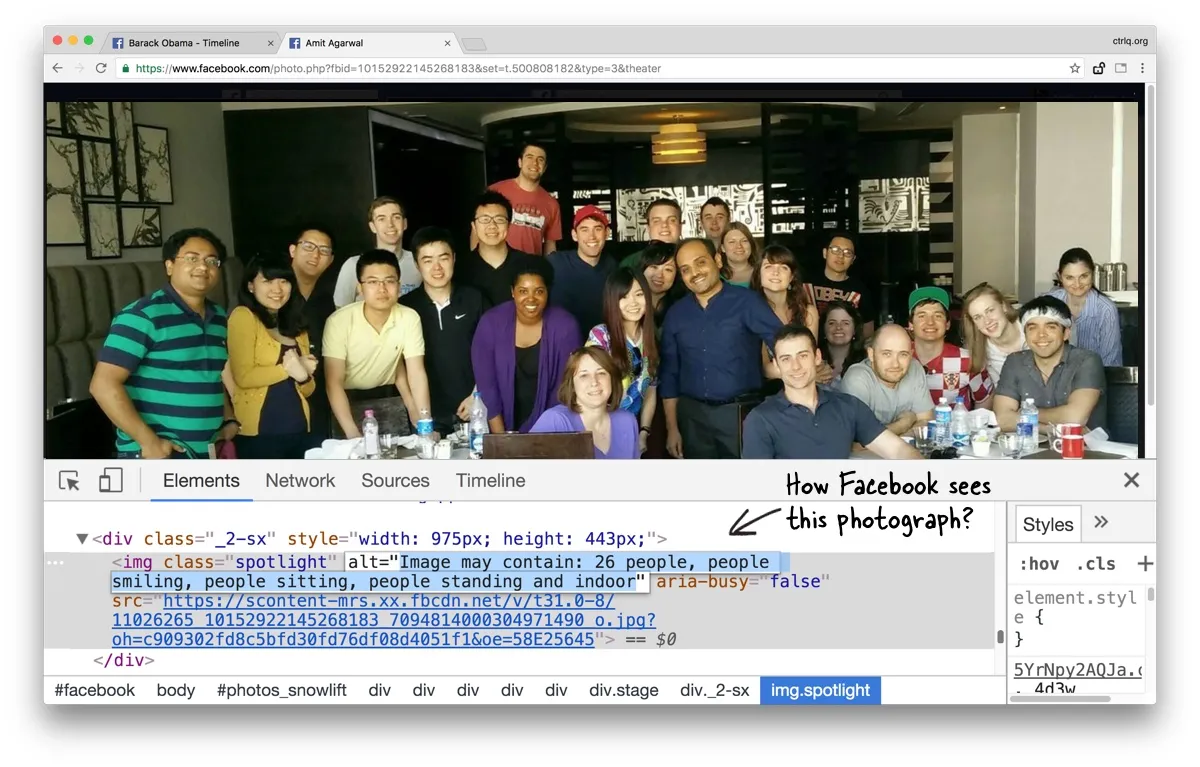Toggle the :hov pseudo-class pane
Image resolution: width=1200 pixels, height=767 pixels.
tap(1038, 563)
